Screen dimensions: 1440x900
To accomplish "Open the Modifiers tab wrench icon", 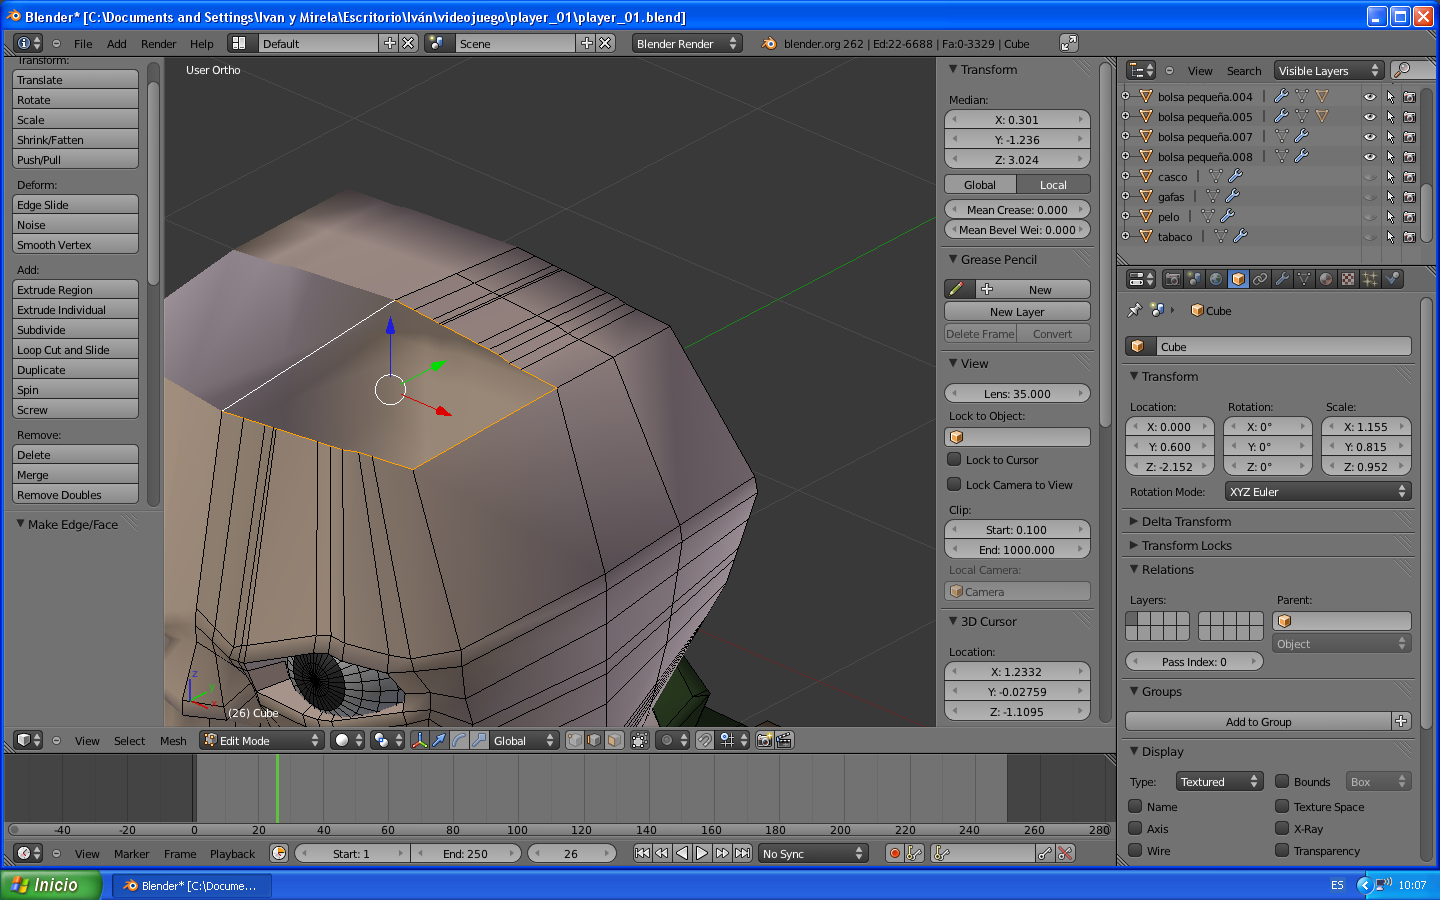I will click(1282, 280).
